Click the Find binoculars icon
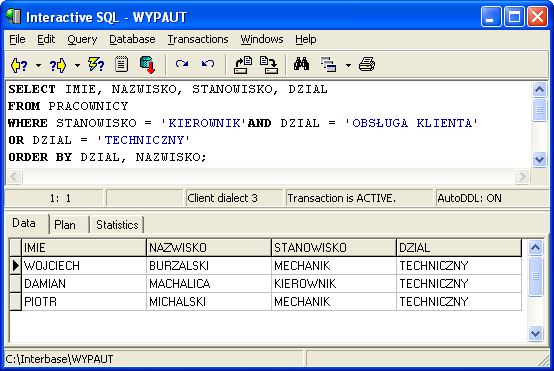 301,64
